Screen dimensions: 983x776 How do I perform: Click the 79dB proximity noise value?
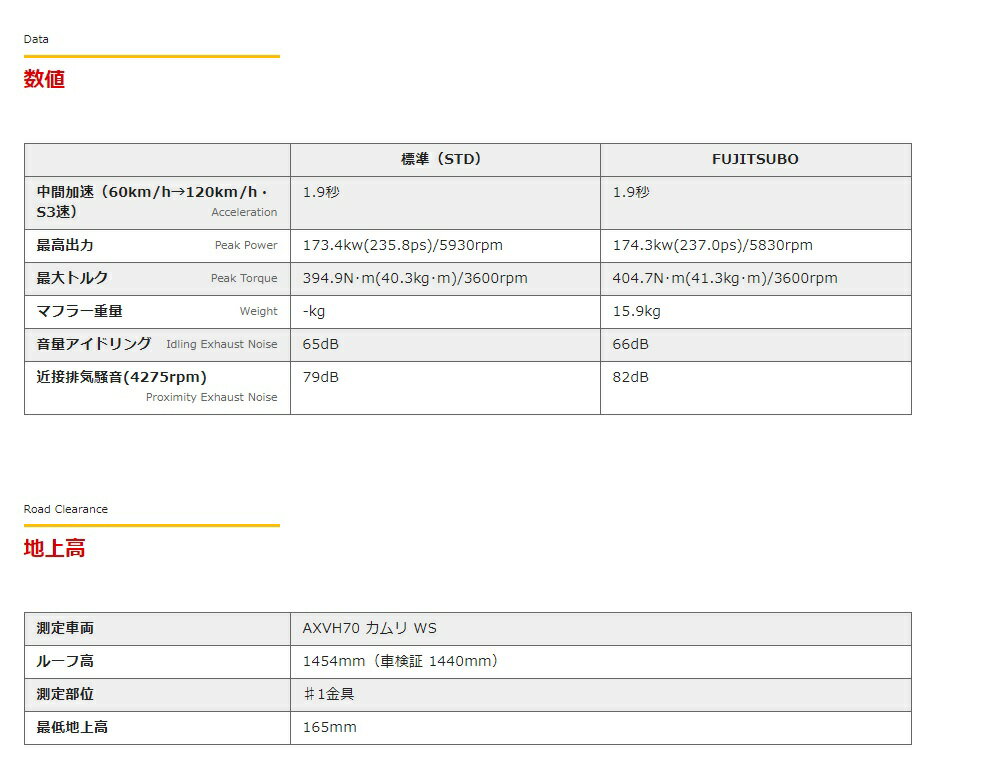click(320, 377)
